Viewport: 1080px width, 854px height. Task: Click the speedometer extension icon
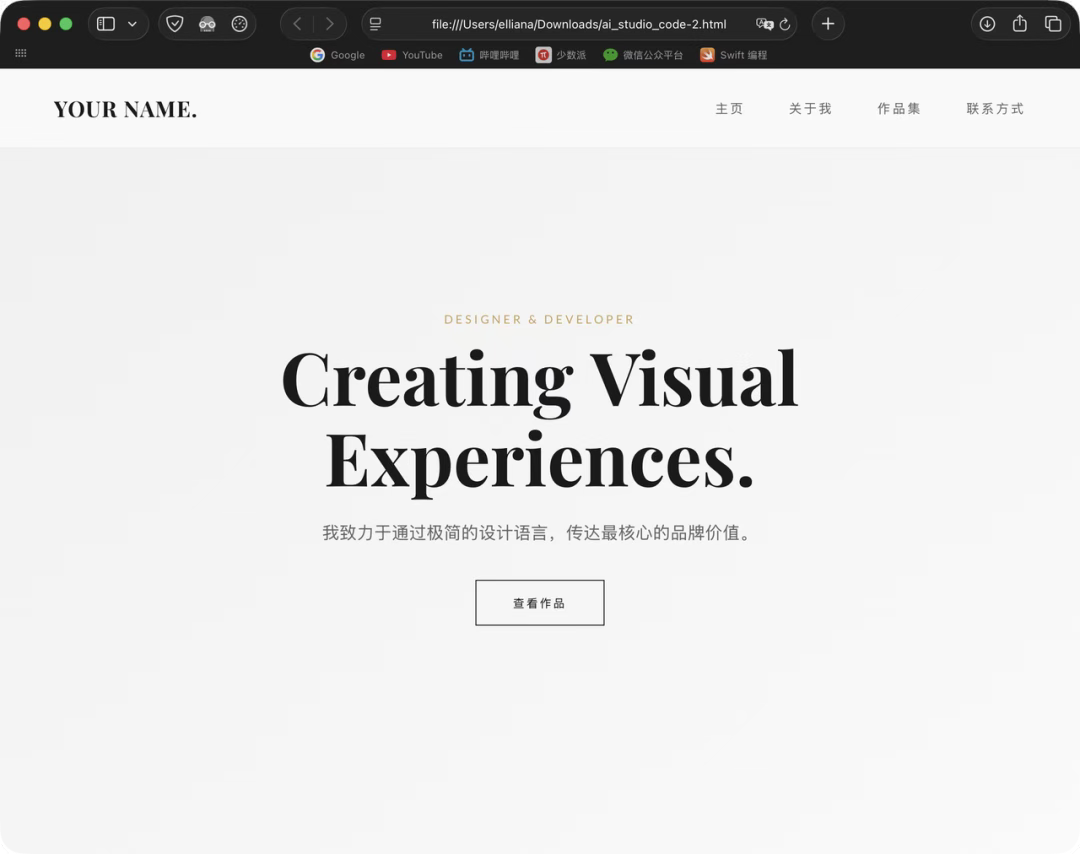(x=239, y=24)
